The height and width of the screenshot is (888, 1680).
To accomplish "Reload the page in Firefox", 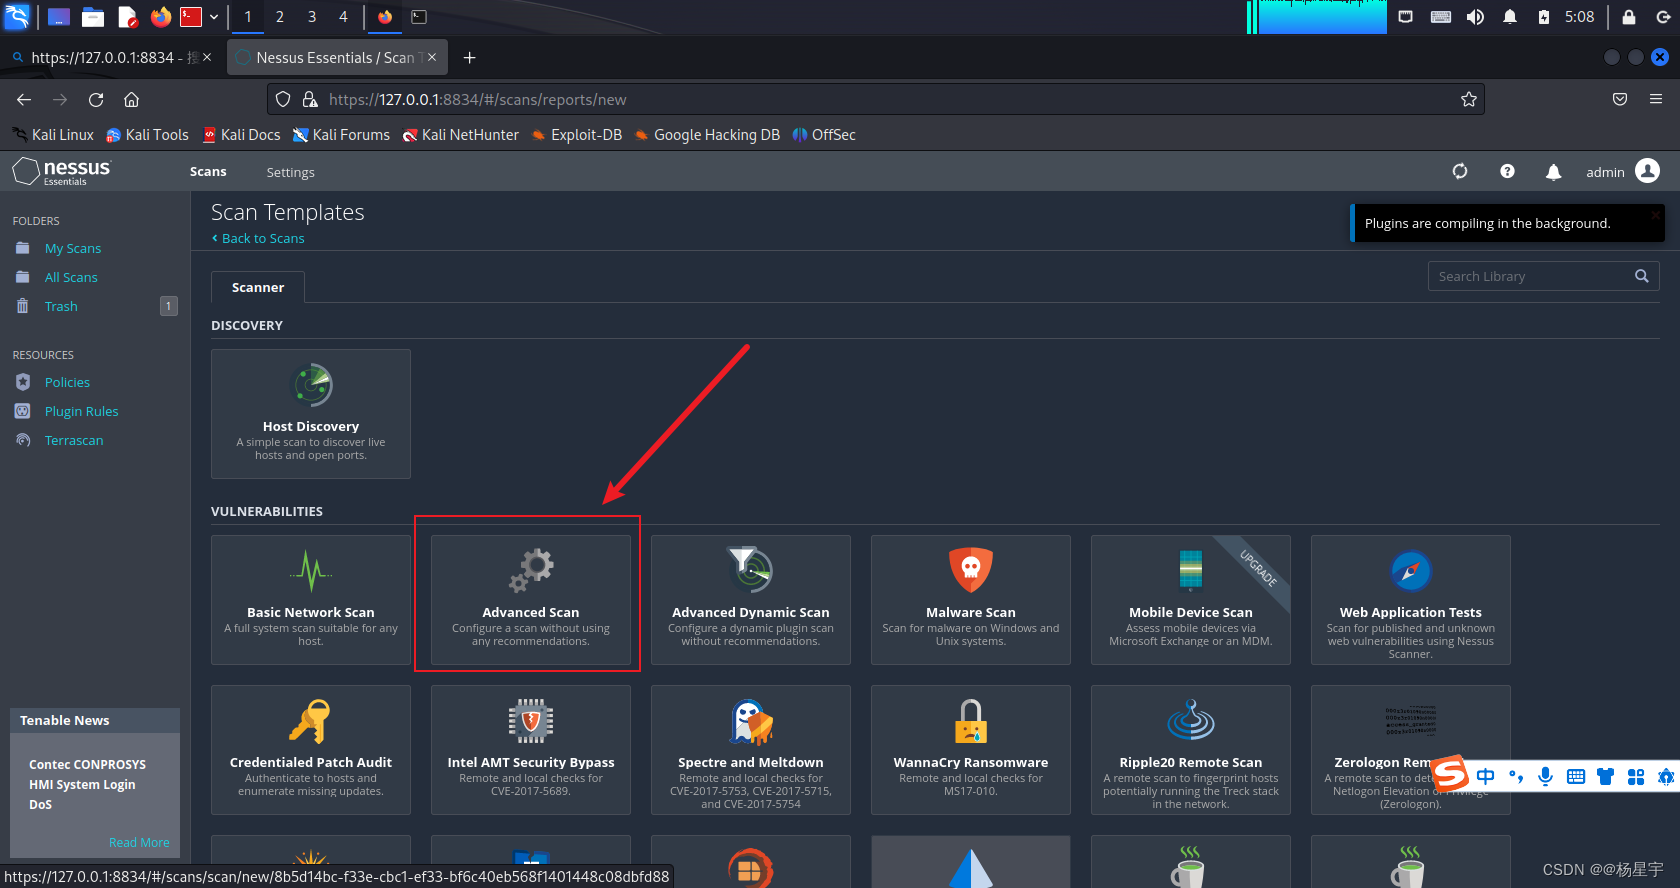I will (x=96, y=99).
